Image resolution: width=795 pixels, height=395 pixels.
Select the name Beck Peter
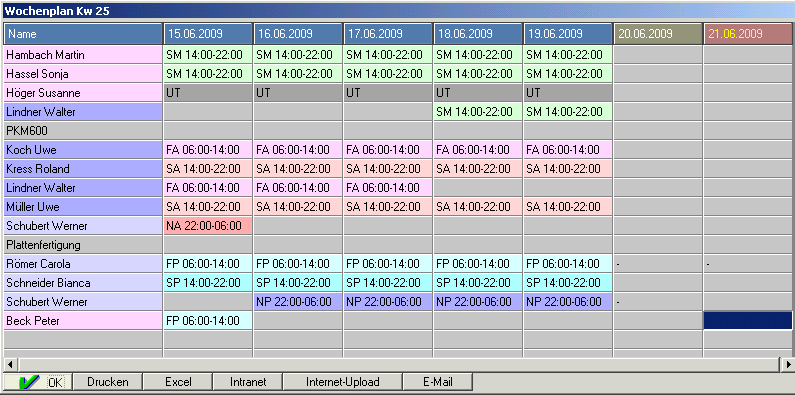pyautogui.click(x=83, y=321)
